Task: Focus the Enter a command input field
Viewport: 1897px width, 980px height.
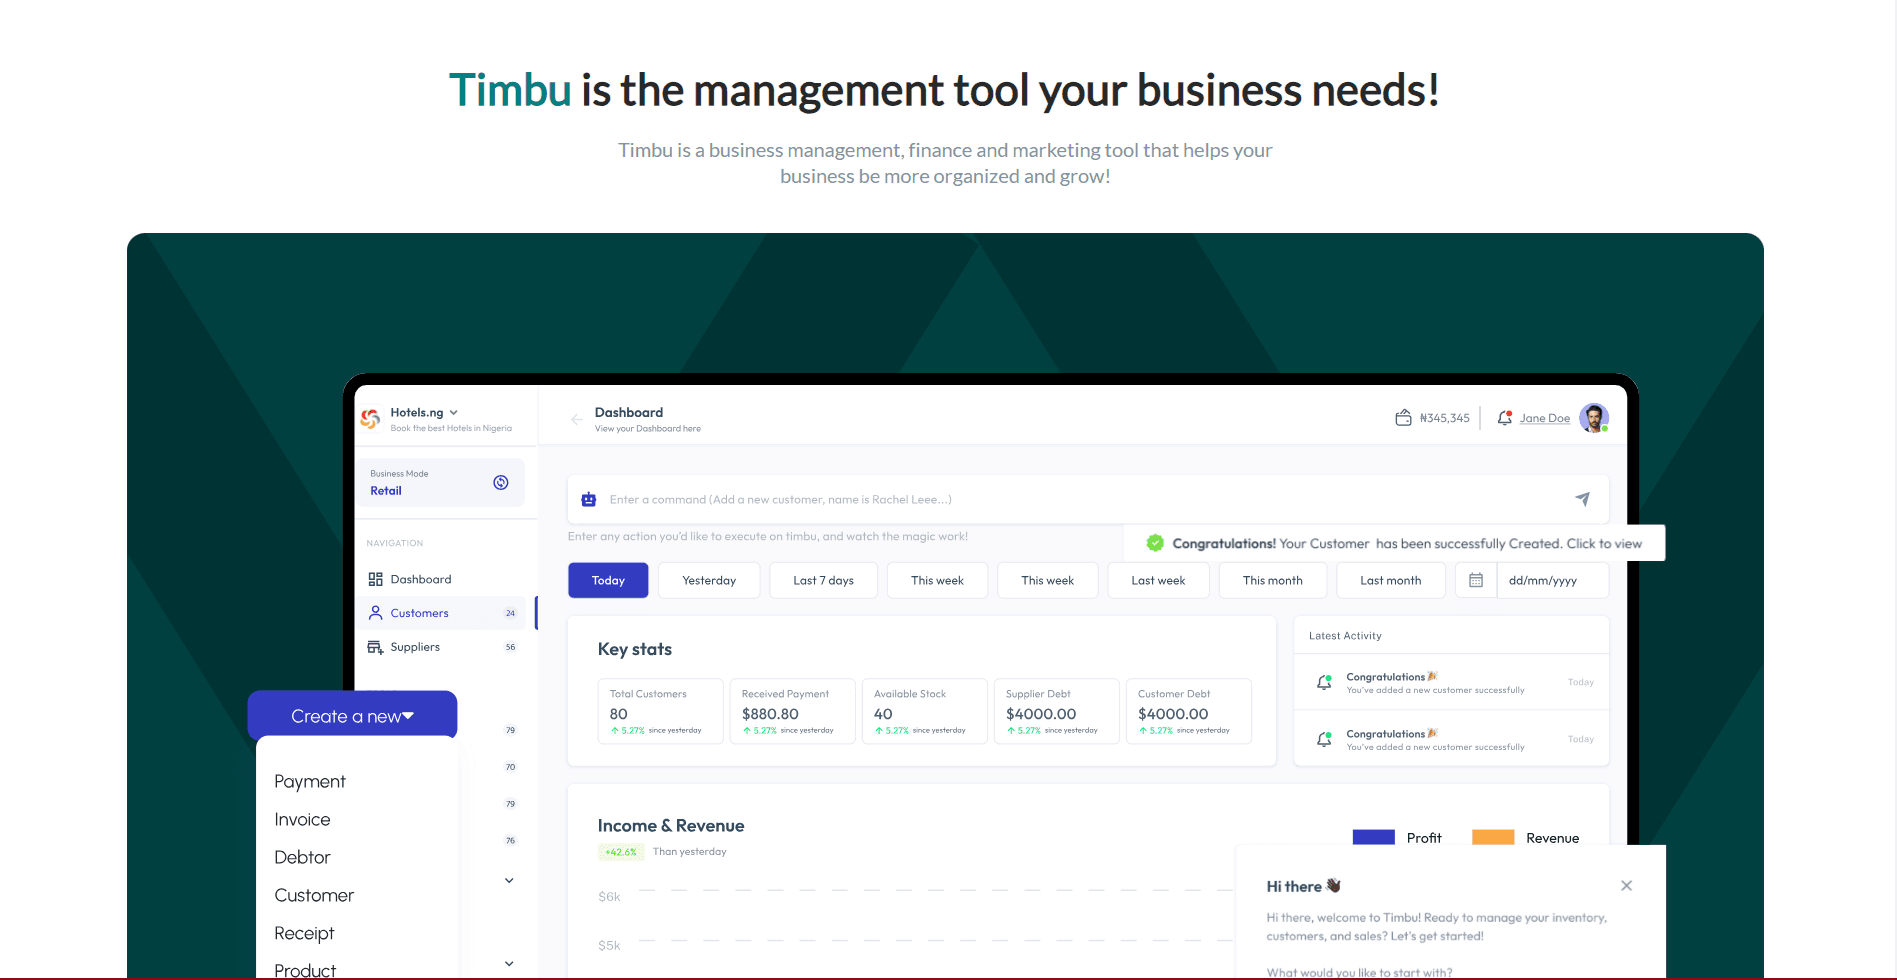Action: coord(1088,499)
